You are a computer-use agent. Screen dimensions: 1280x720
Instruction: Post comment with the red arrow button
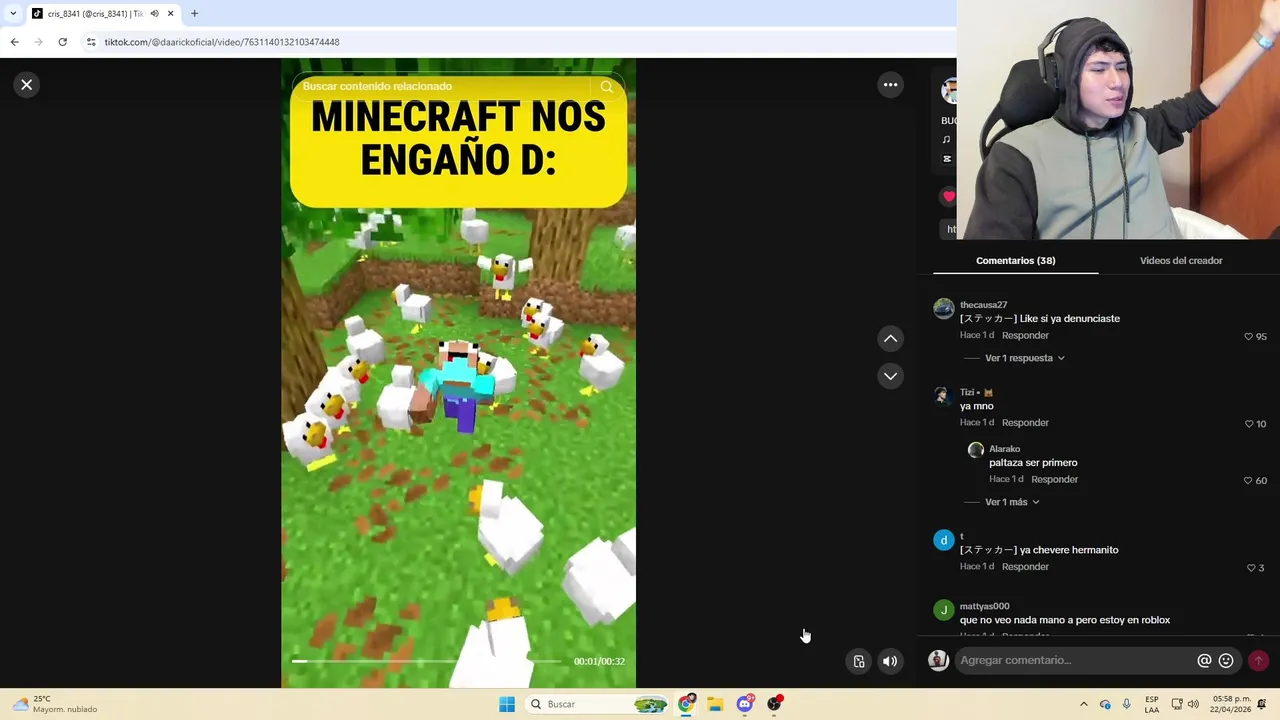1258,661
